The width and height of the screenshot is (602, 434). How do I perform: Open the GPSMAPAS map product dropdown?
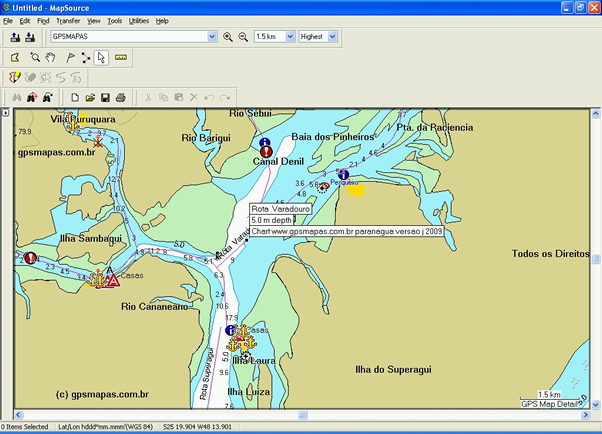click(x=211, y=37)
